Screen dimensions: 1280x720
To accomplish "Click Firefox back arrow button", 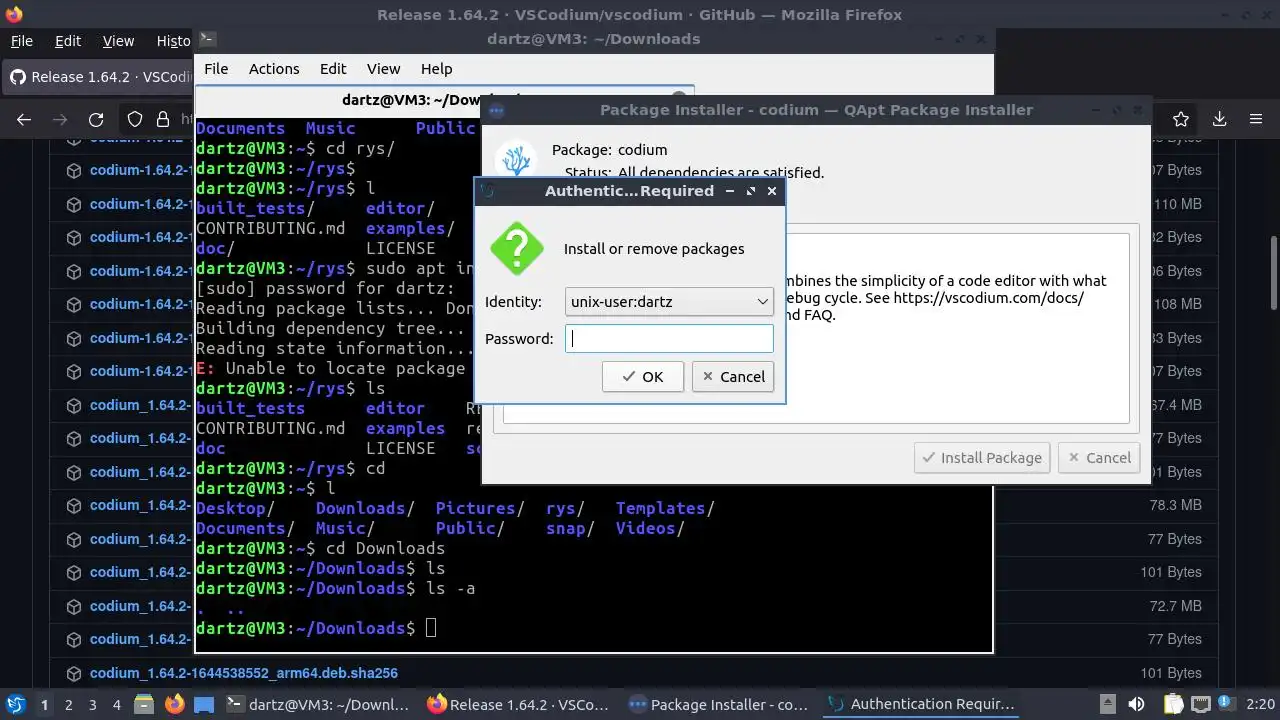I will (24, 119).
